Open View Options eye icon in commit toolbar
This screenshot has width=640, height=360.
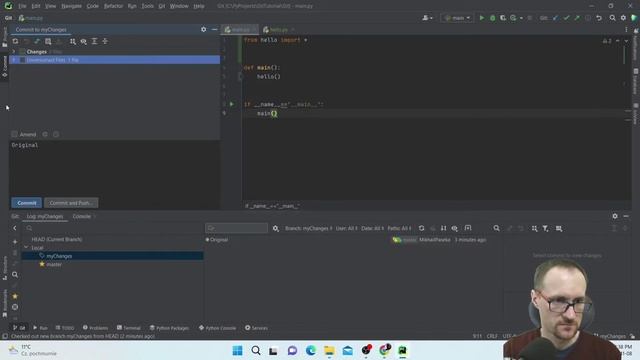(84, 41)
